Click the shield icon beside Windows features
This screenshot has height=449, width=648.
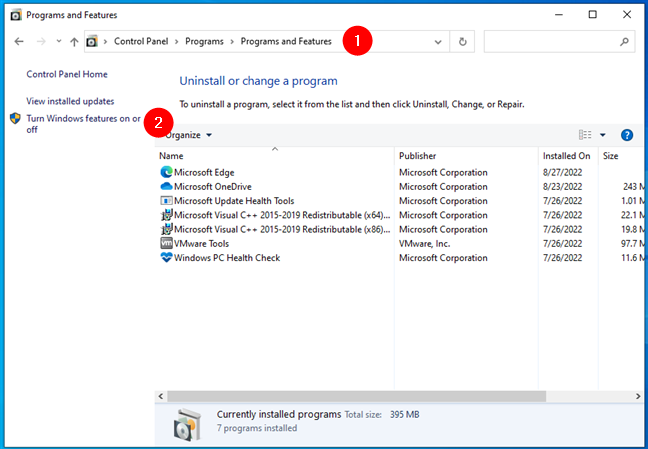pyautogui.click(x=15, y=119)
